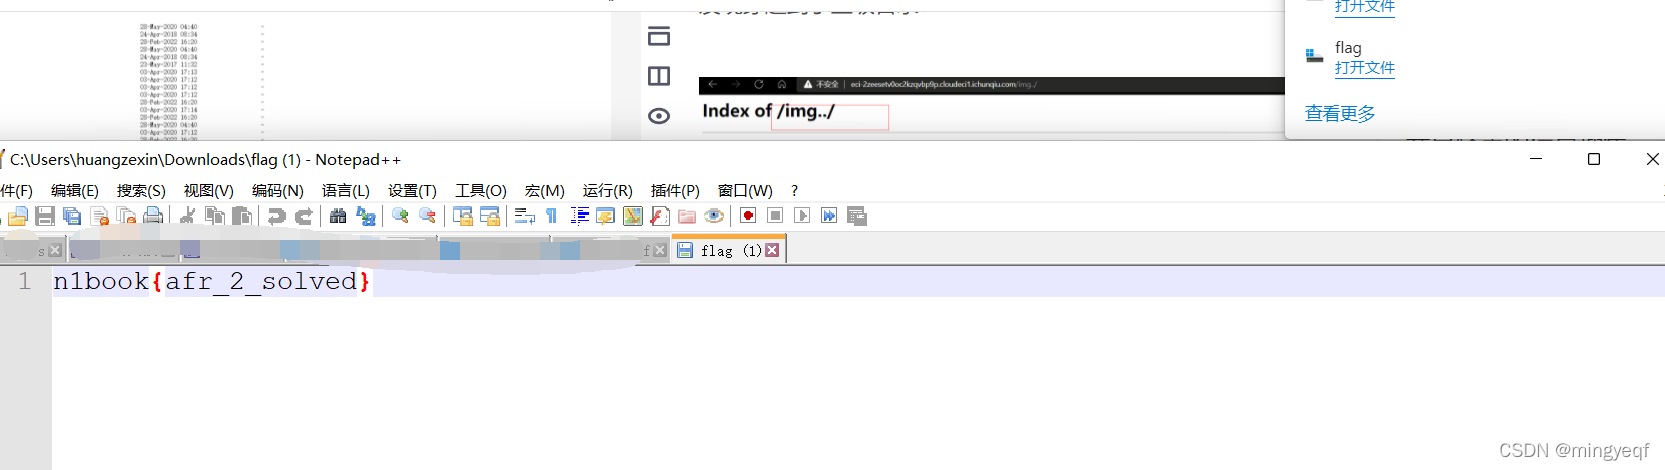The height and width of the screenshot is (470, 1665).
Task: Open the 宏(M) menu
Action: pos(545,190)
